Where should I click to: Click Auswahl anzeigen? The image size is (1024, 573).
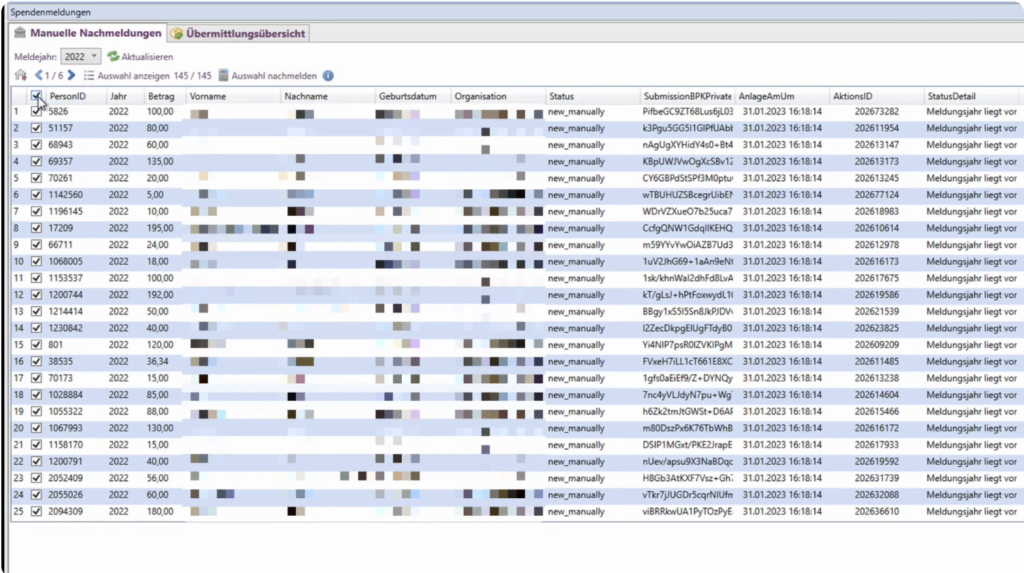pyautogui.click(x=133, y=76)
